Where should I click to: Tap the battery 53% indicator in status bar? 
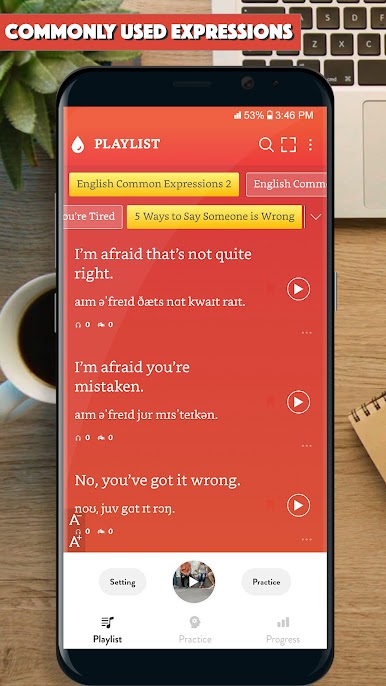(258, 116)
